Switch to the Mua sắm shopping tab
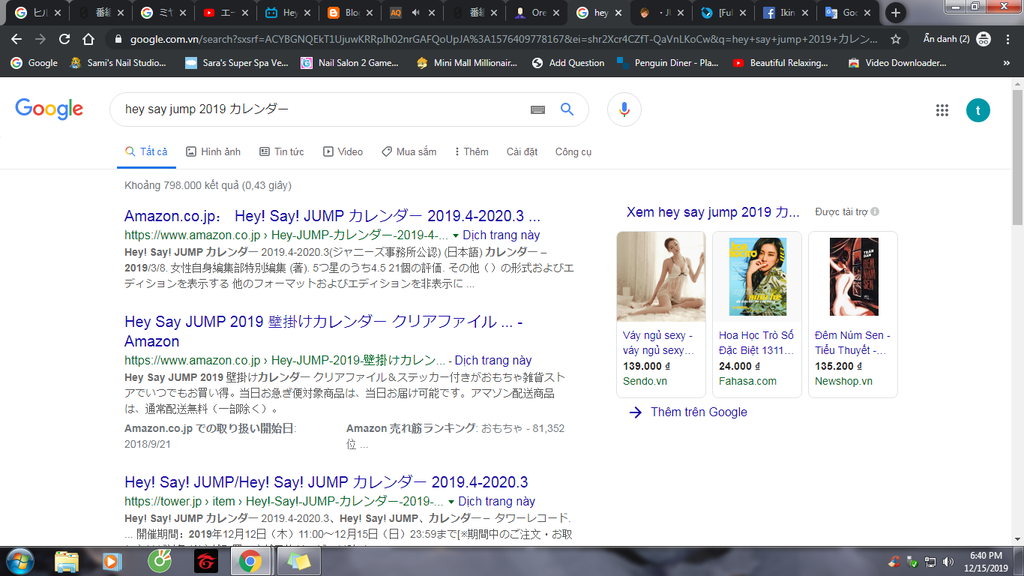Image resolution: width=1024 pixels, height=576 pixels. [x=409, y=152]
